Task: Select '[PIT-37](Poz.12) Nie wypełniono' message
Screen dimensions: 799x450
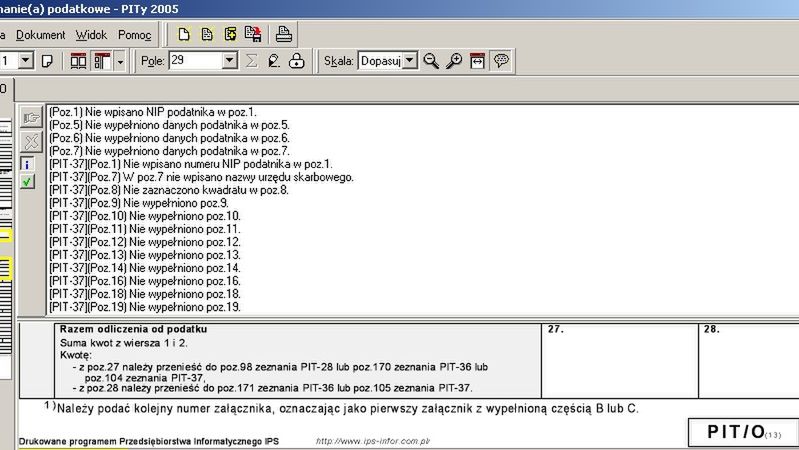Action: coord(145,242)
